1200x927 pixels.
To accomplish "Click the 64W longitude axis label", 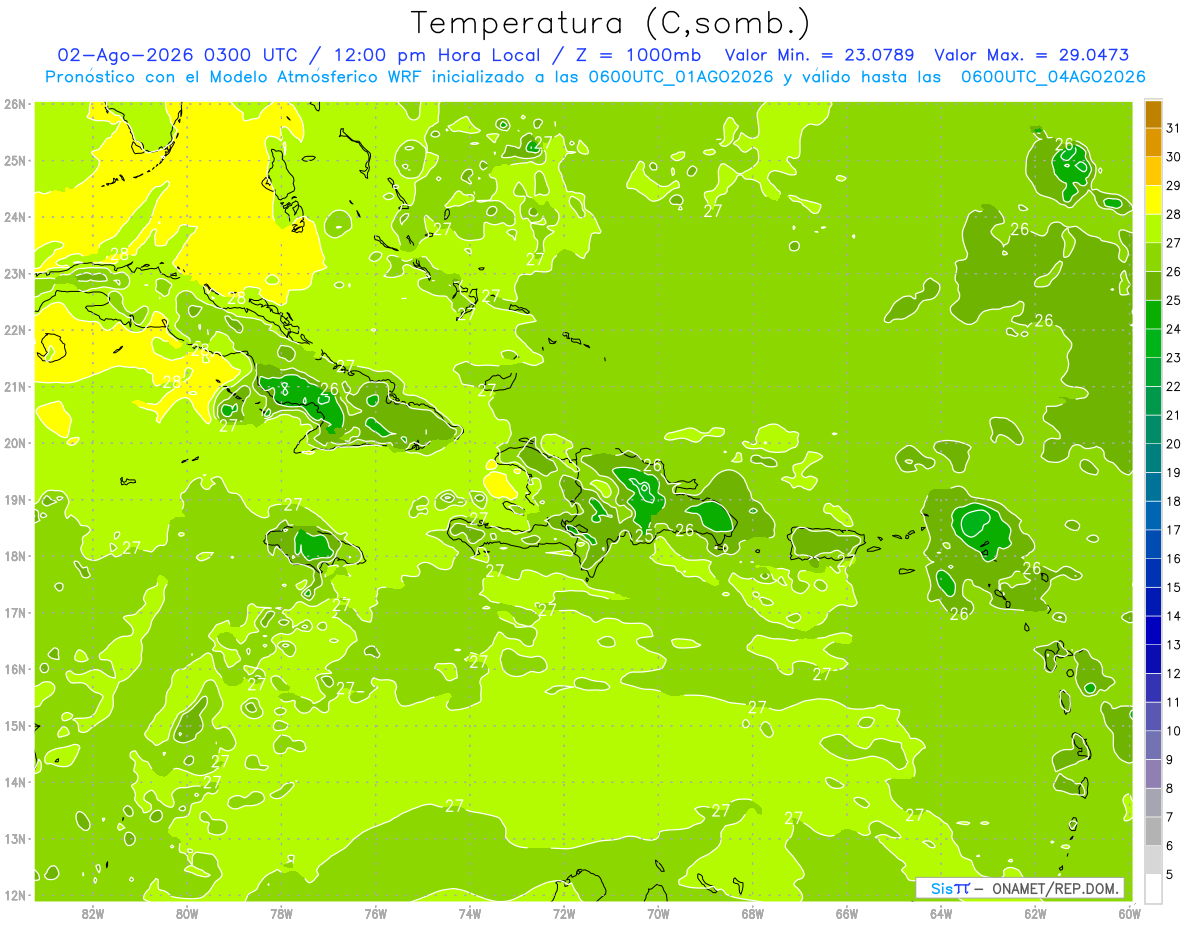I will [x=941, y=914].
